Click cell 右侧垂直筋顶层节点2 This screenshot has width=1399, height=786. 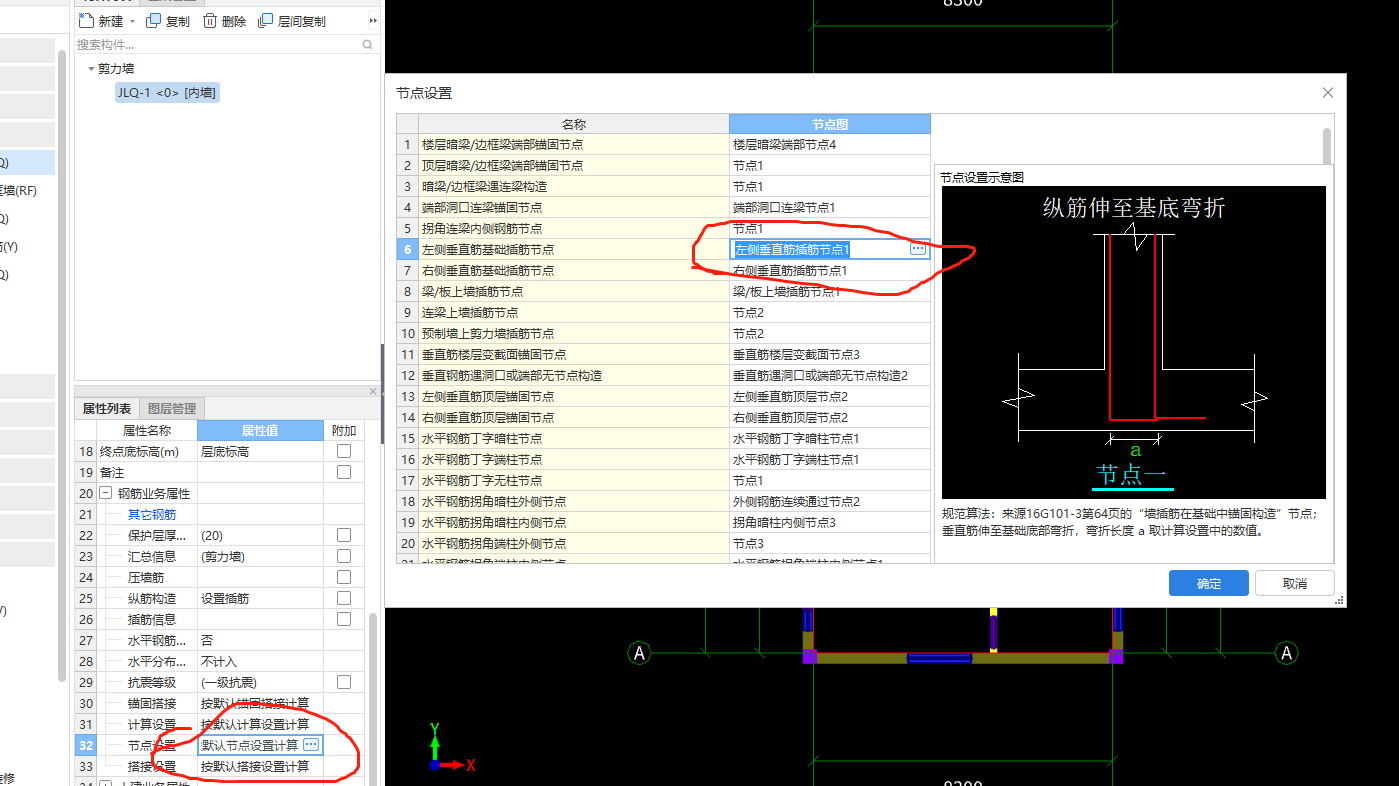click(830, 418)
